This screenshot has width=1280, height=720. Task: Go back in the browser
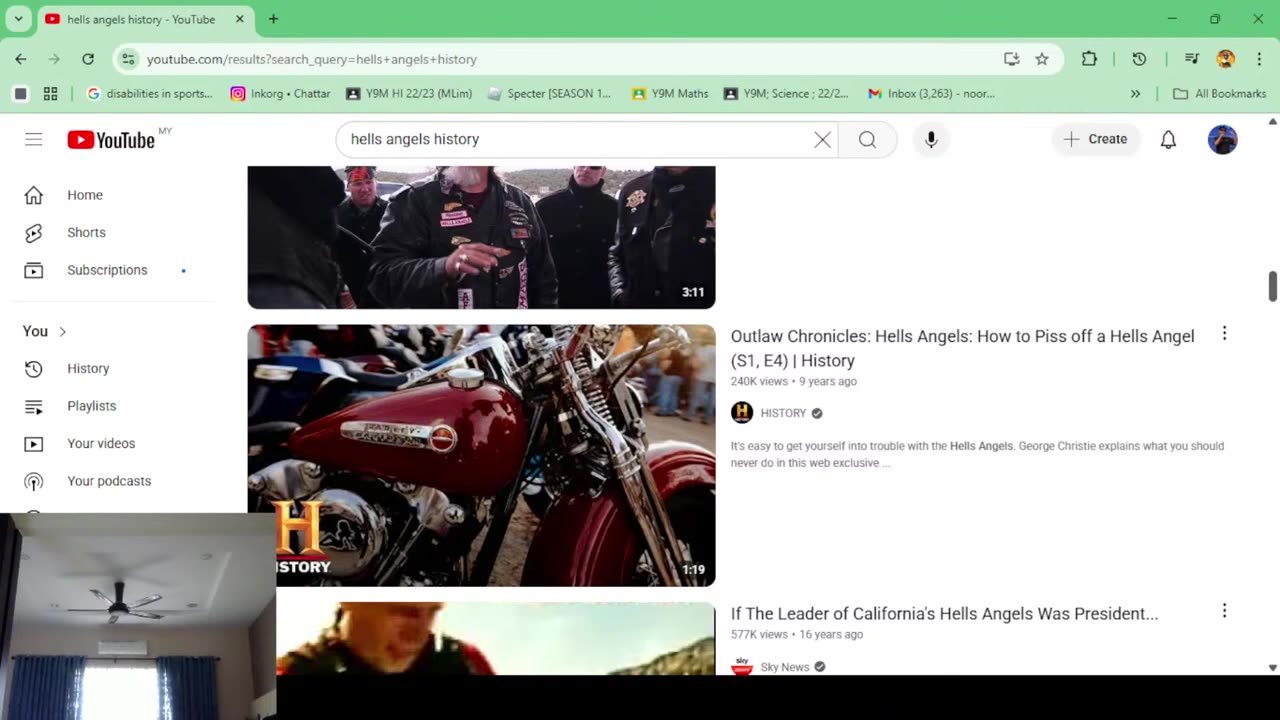[21, 59]
